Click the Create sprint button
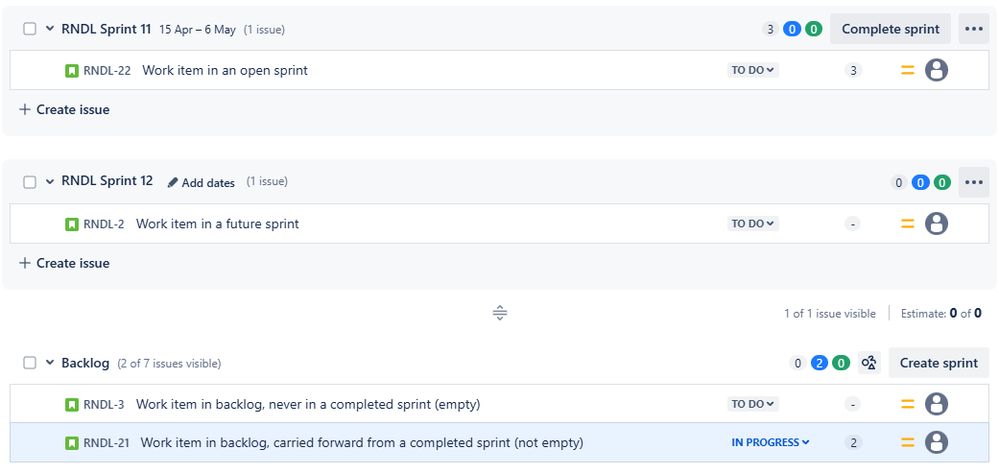Screen dimensions: 999x471 tap(939, 363)
